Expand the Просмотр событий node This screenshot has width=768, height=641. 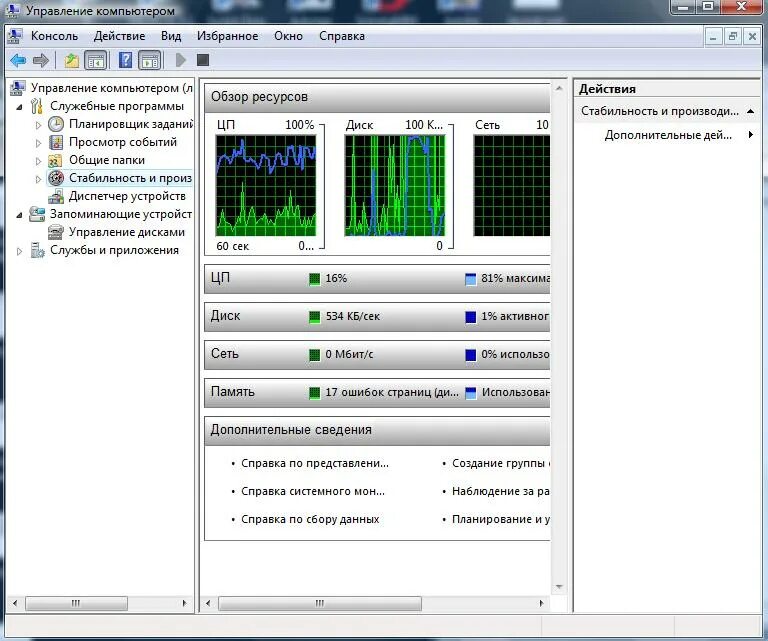38,143
